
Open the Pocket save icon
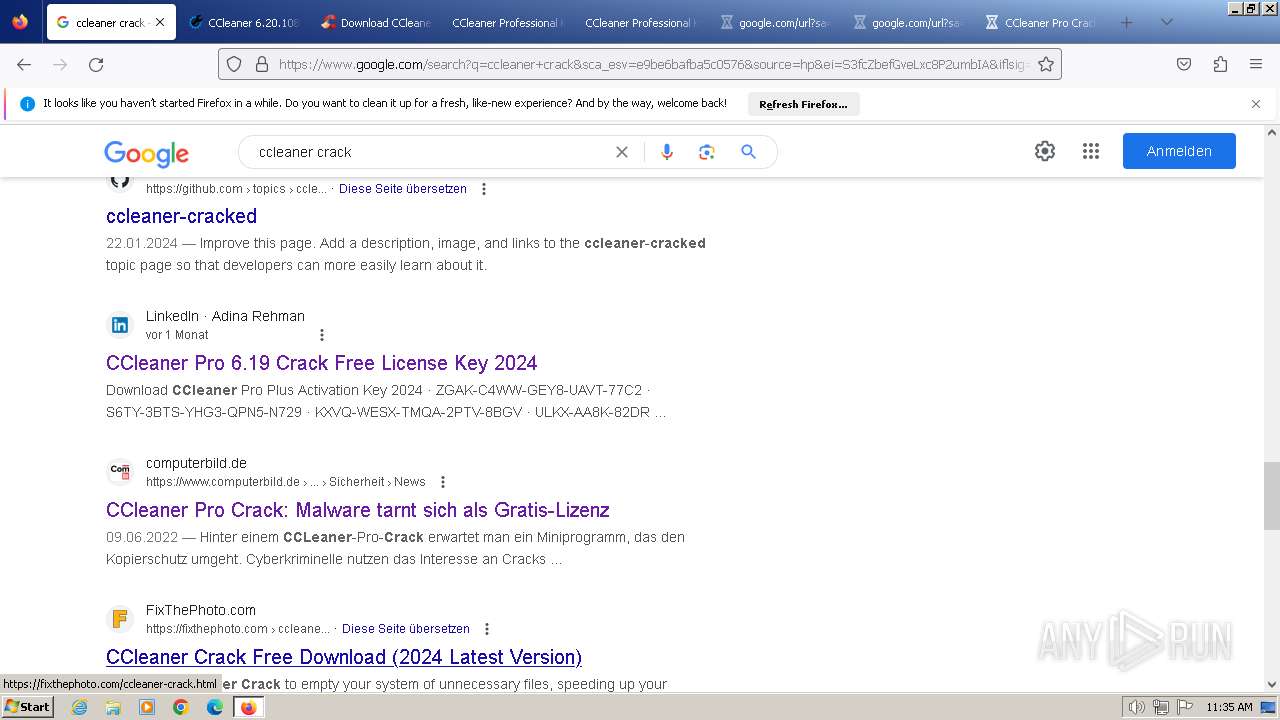click(1184, 64)
